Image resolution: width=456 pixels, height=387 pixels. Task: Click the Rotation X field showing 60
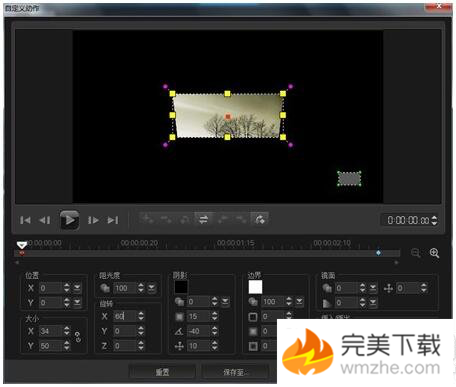[125, 316]
